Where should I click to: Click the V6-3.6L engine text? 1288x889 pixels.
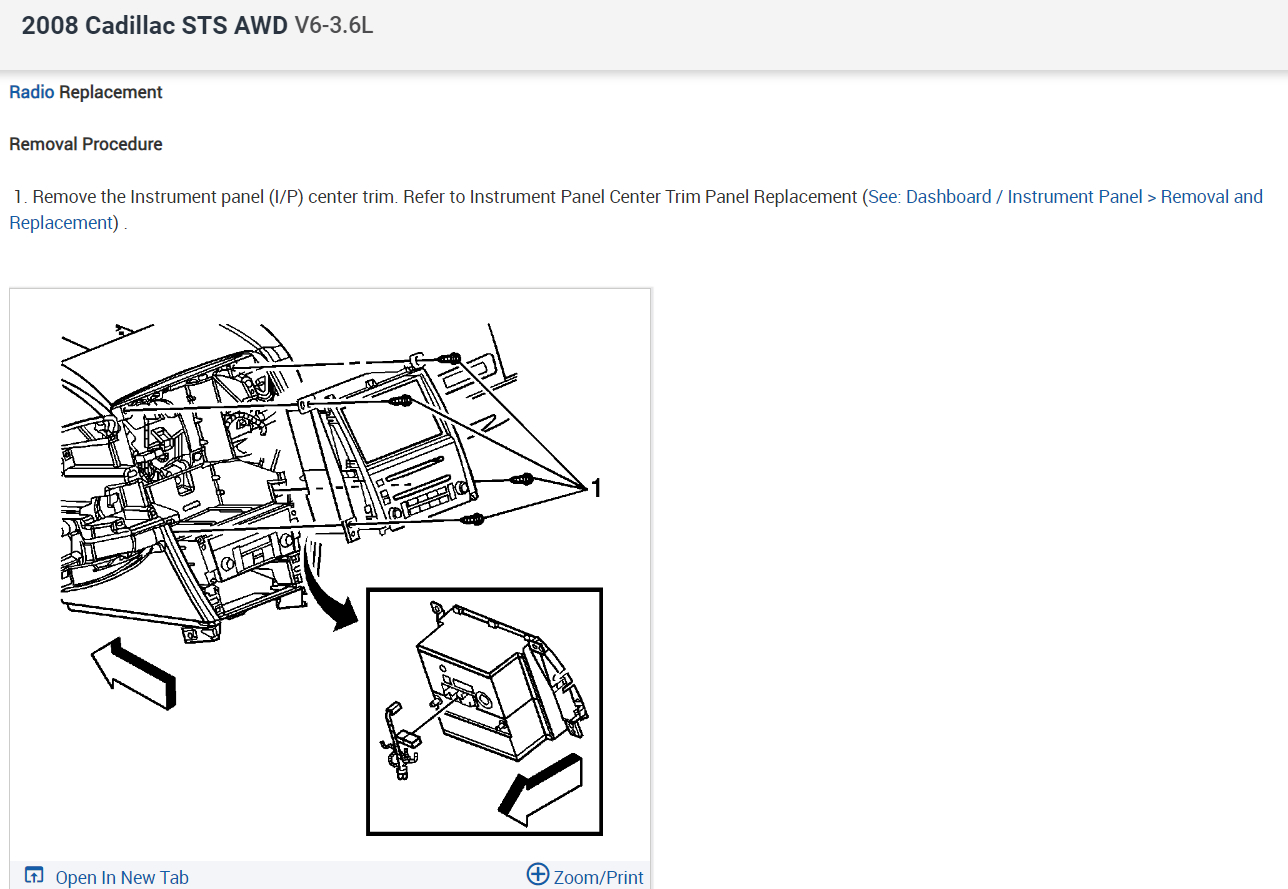coord(334,27)
